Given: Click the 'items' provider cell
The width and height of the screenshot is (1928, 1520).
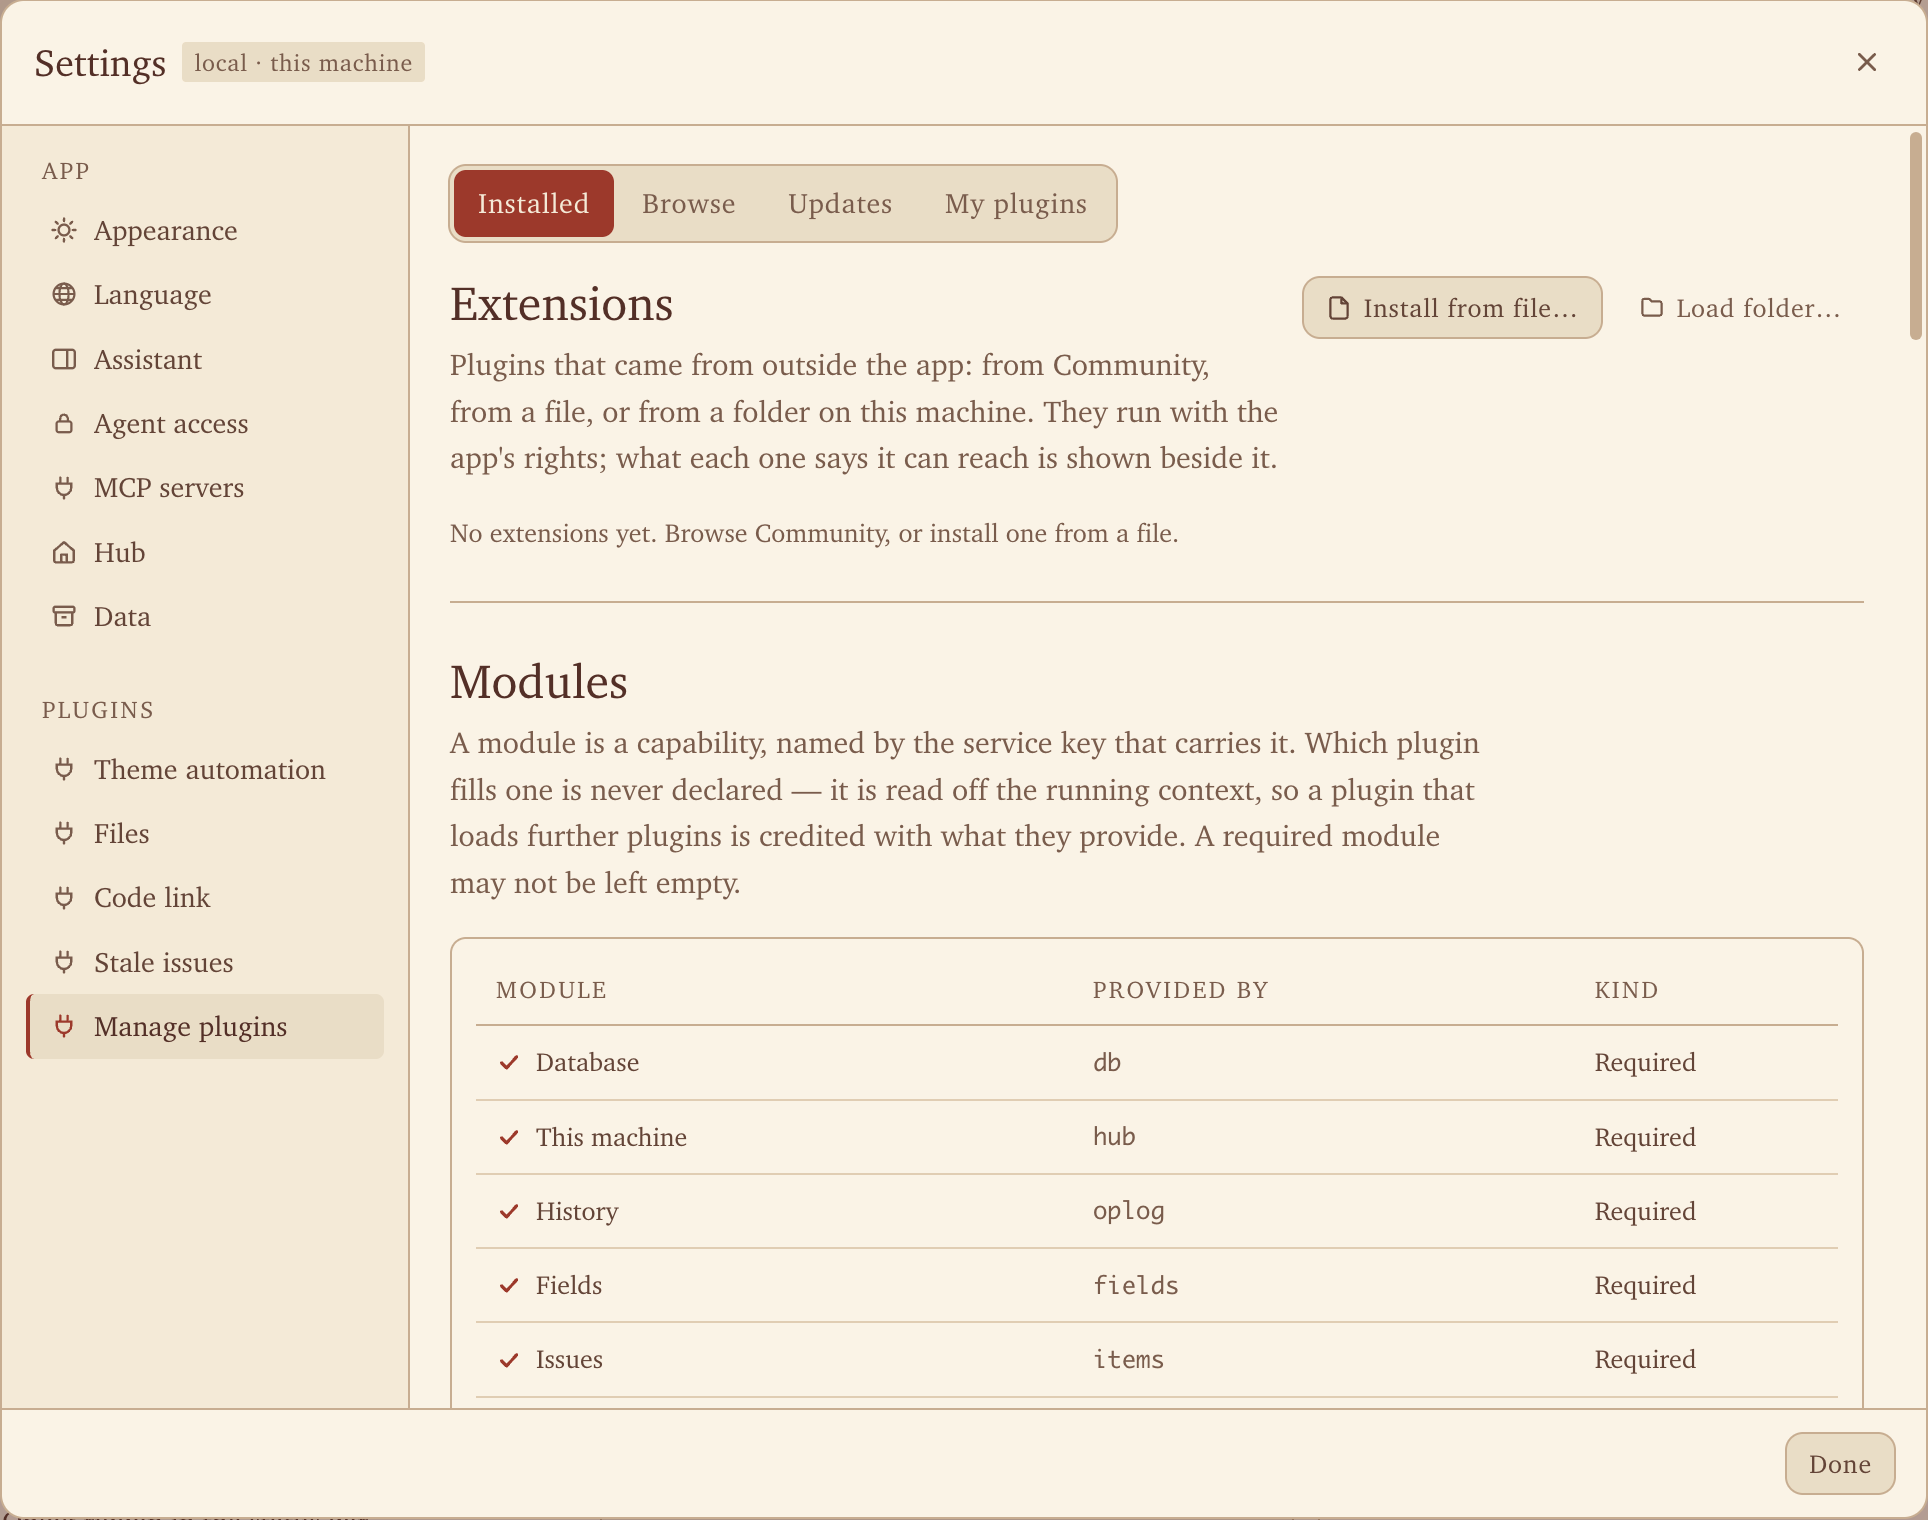Looking at the screenshot, I should pos(1128,1359).
